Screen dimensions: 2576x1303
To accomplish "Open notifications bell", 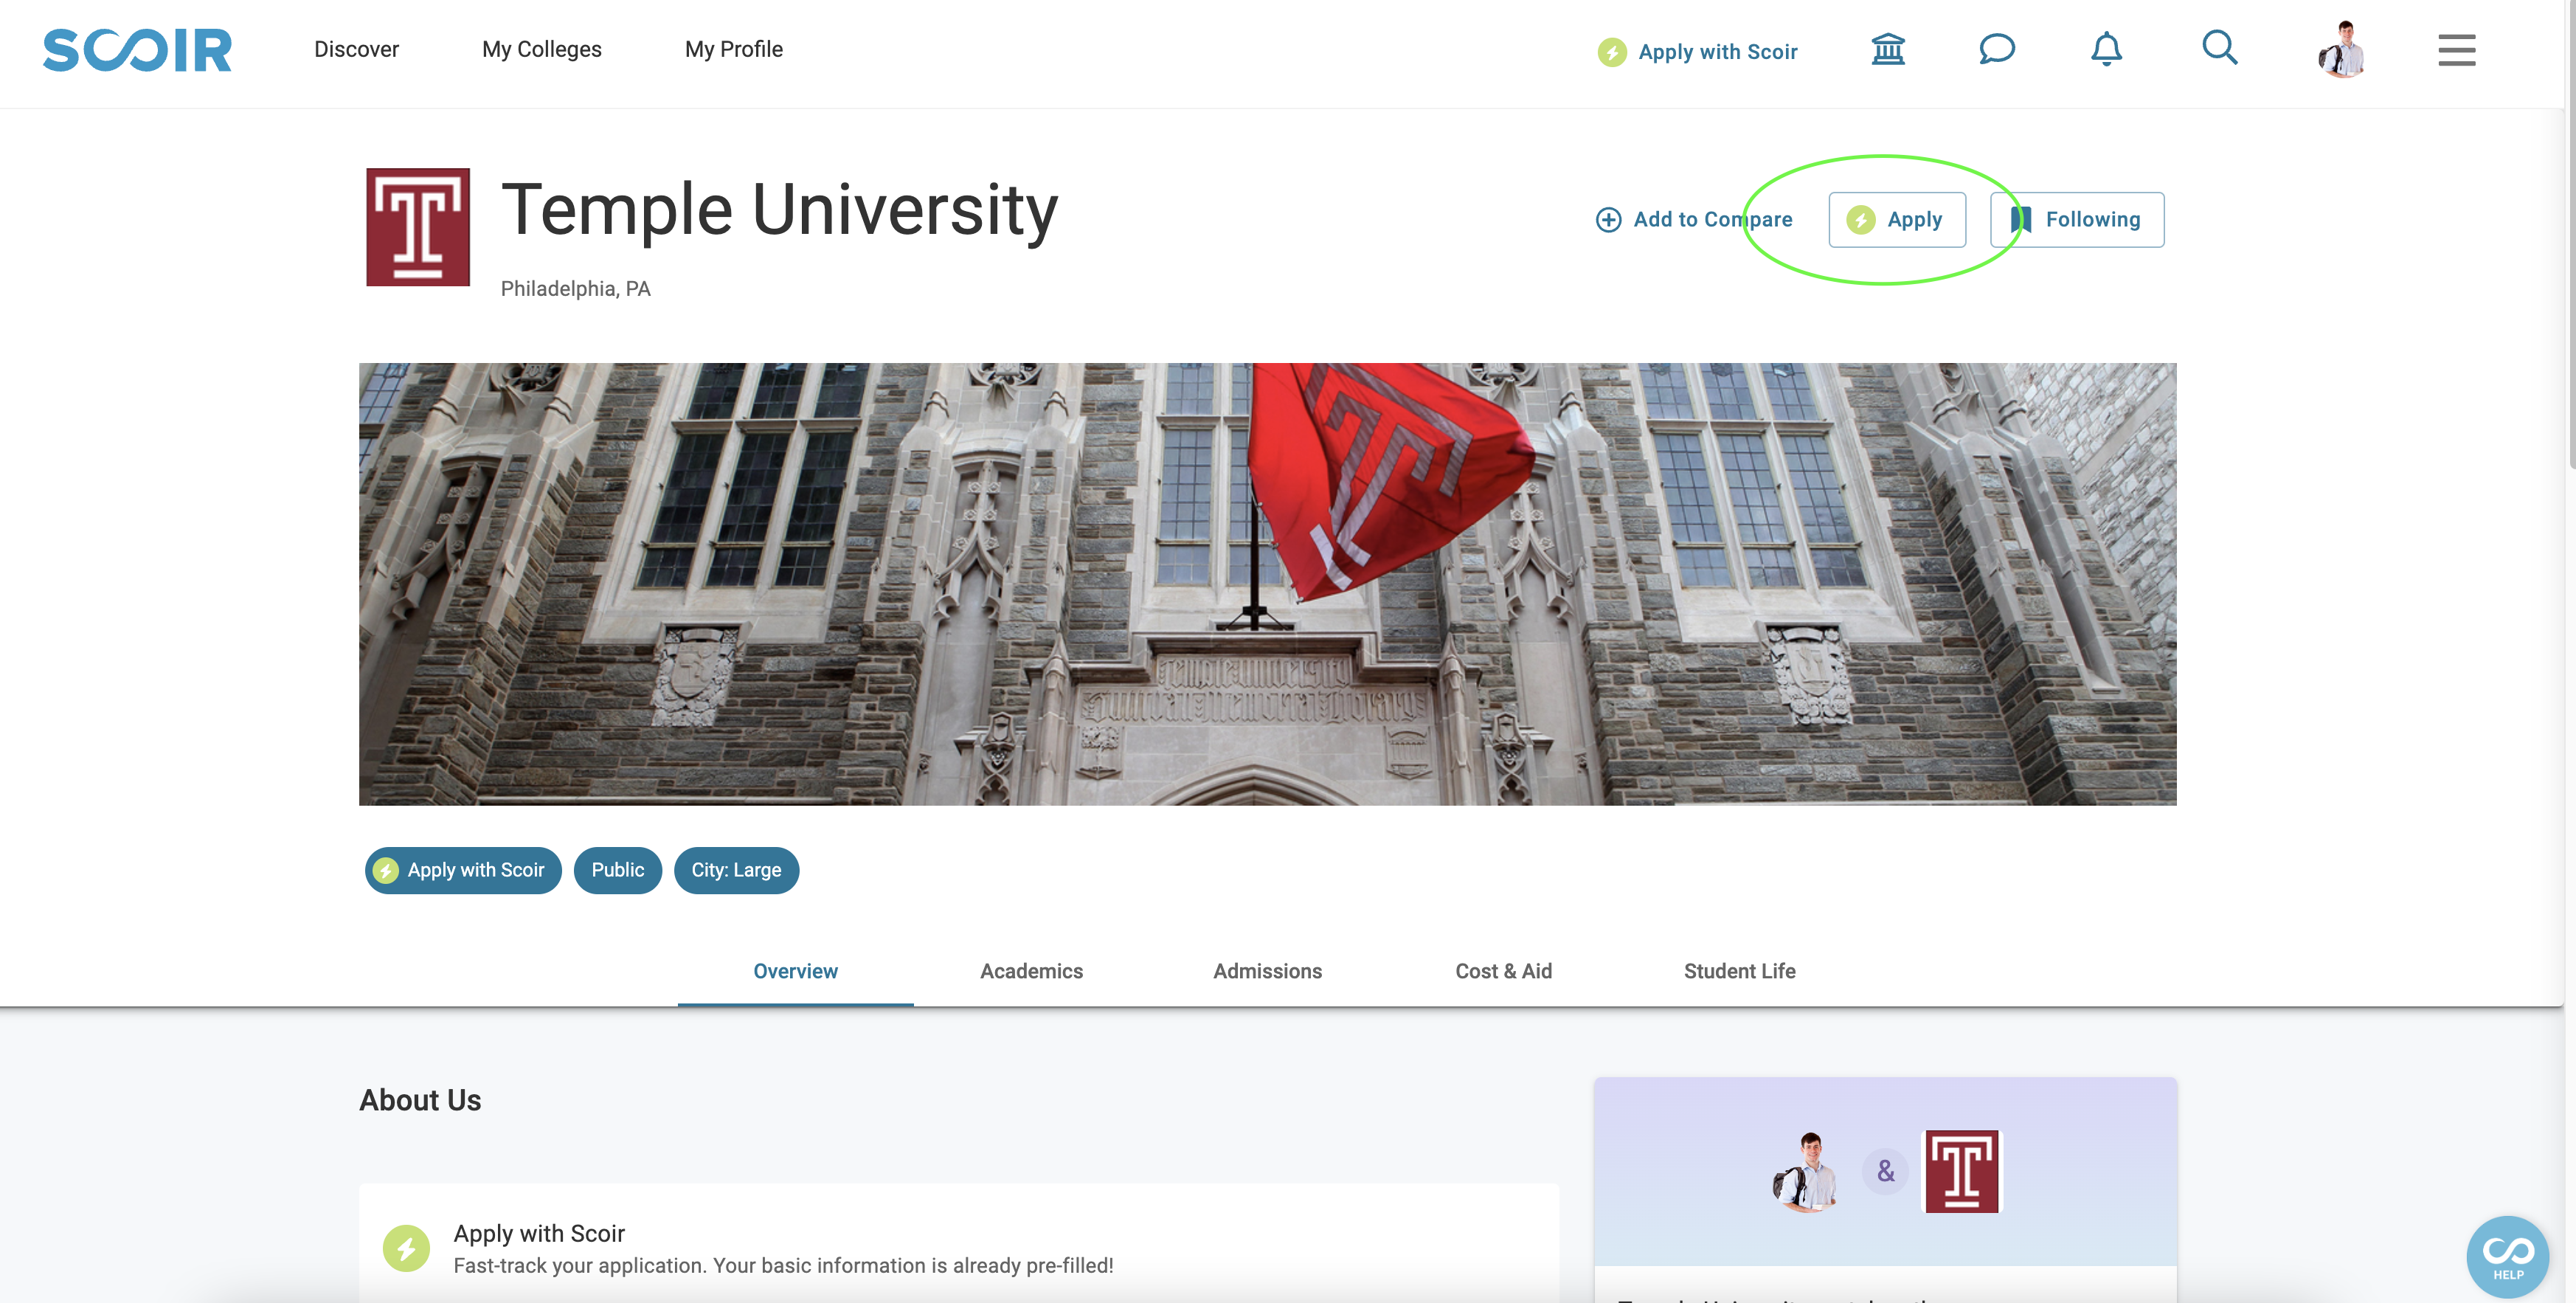I will click(x=2106, y=48).
